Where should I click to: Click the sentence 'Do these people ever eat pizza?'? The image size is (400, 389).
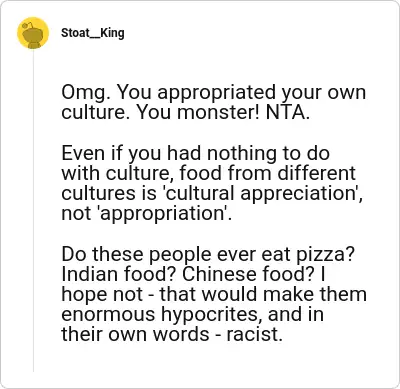pyautogui.click(x=208, y=255)
